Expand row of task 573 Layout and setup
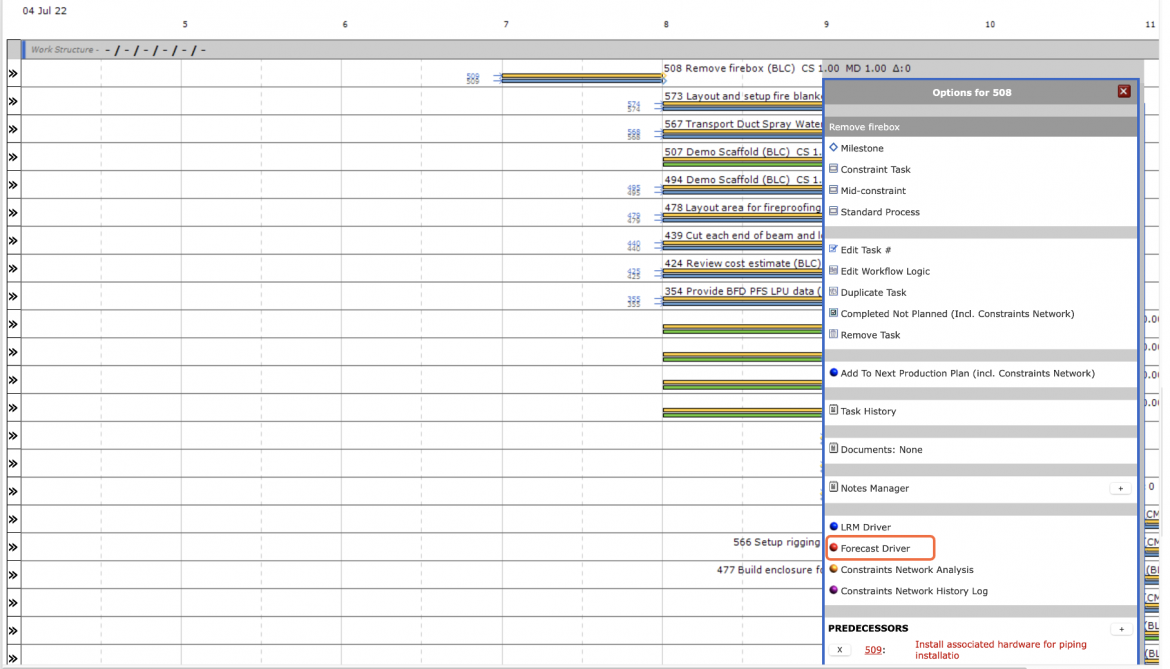1170x669 pixels. click(13, 101)
